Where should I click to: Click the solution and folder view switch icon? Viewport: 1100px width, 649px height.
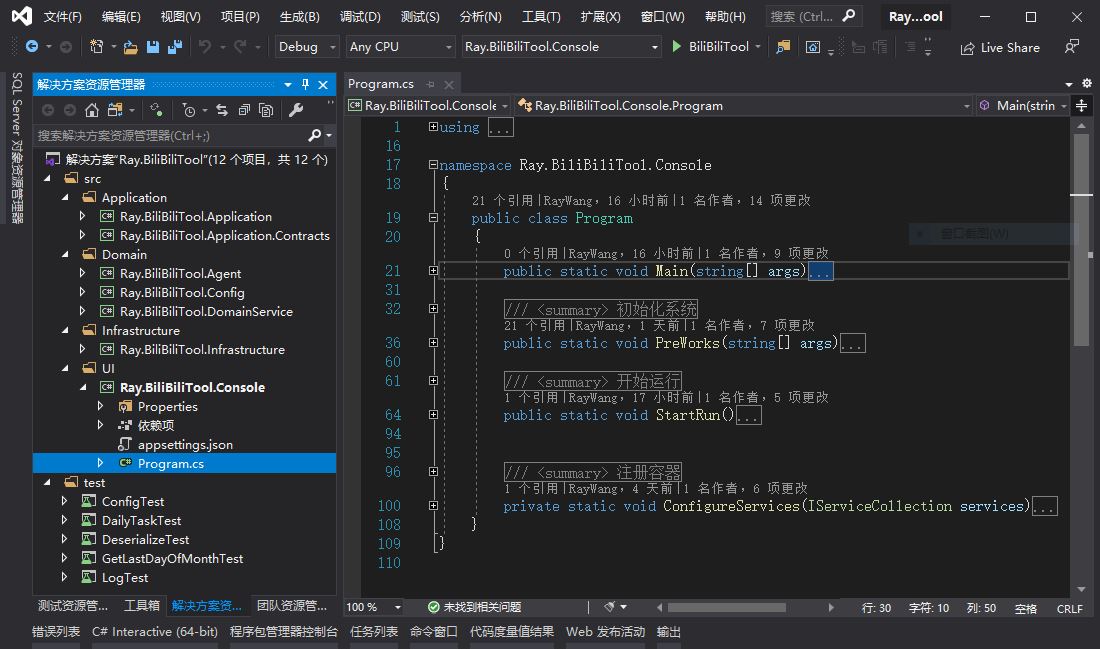[115, 110]
